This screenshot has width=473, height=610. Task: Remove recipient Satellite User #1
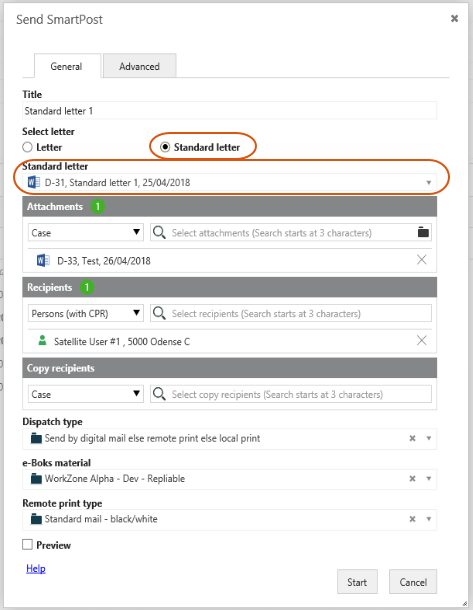click(x=421, y=341)
